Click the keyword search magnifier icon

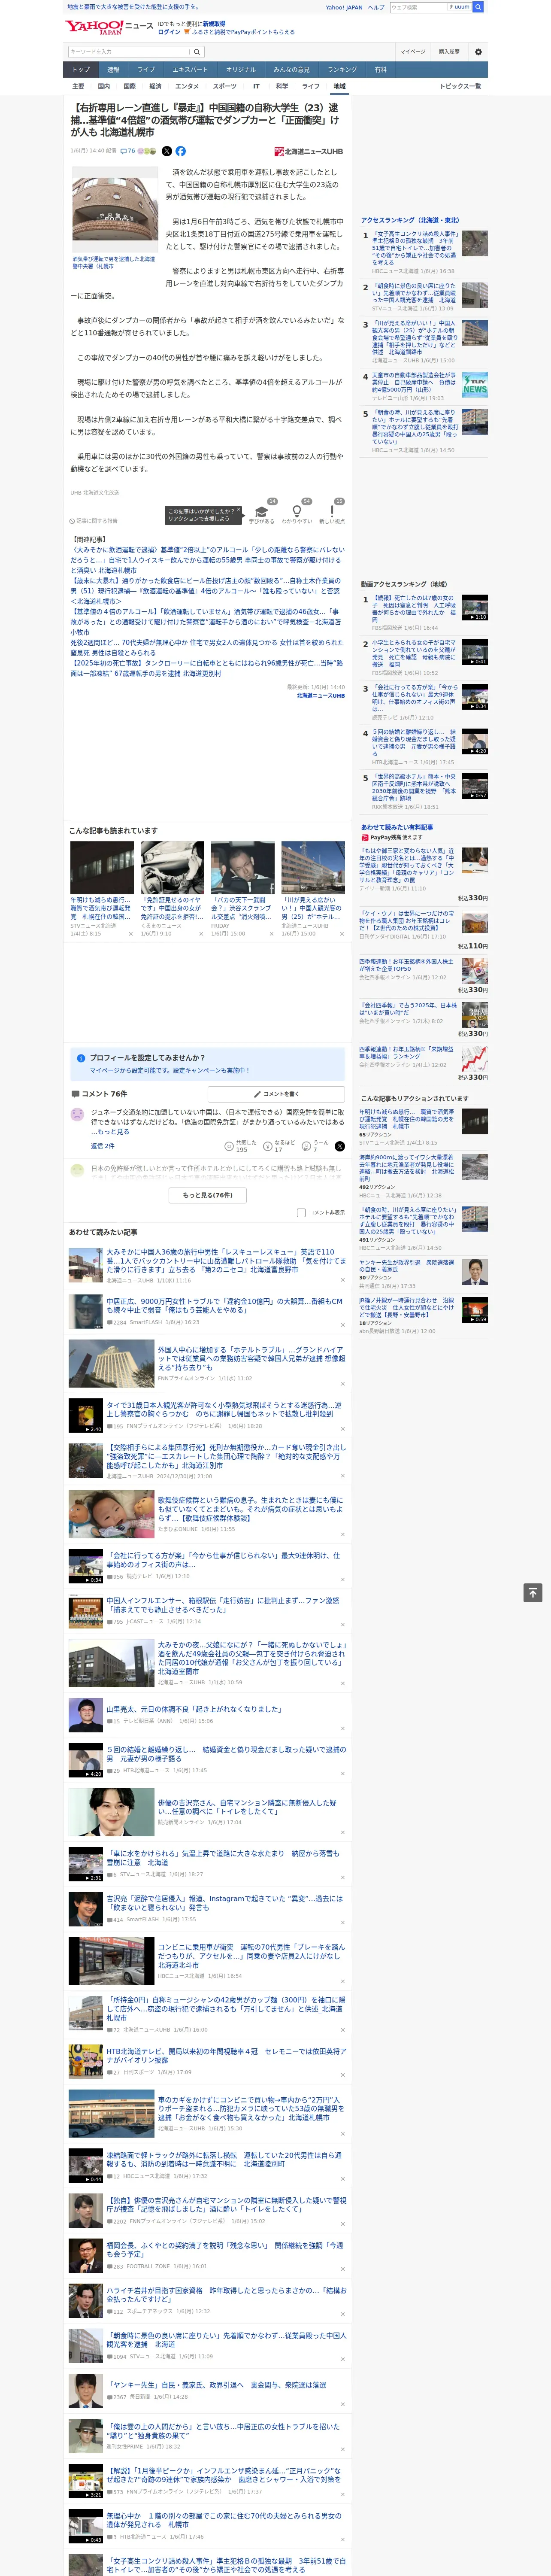[197, 51]
